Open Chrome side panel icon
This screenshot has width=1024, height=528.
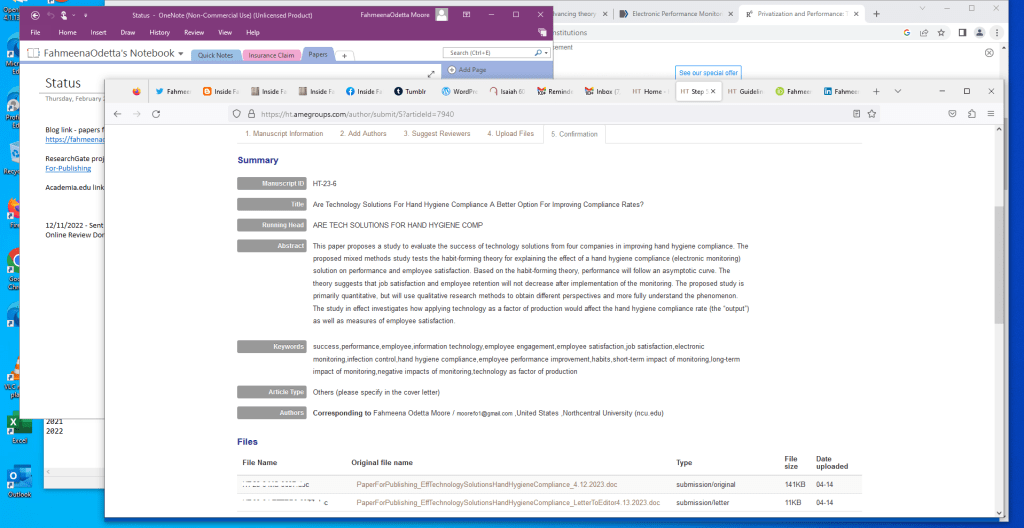click(962, 33)
